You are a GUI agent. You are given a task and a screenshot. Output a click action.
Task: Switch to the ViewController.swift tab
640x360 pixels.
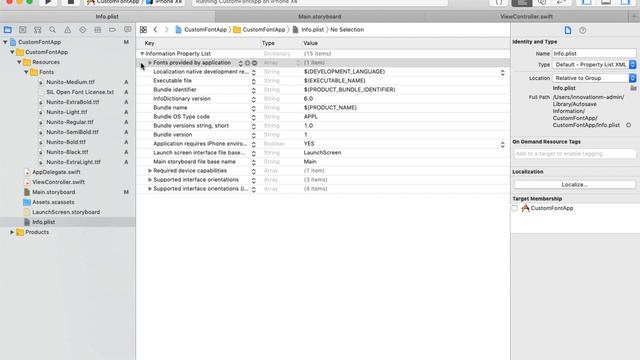[527, 17]
